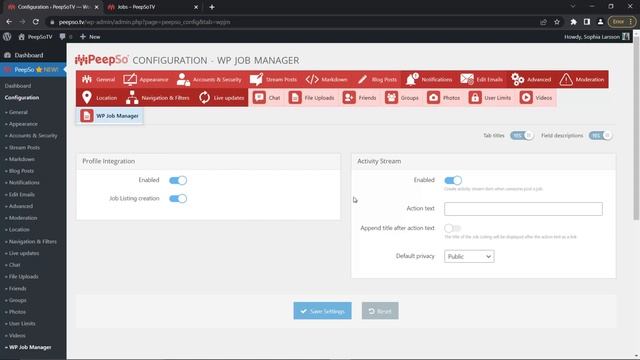Open the User Limits sidebar link

point(22,324)
